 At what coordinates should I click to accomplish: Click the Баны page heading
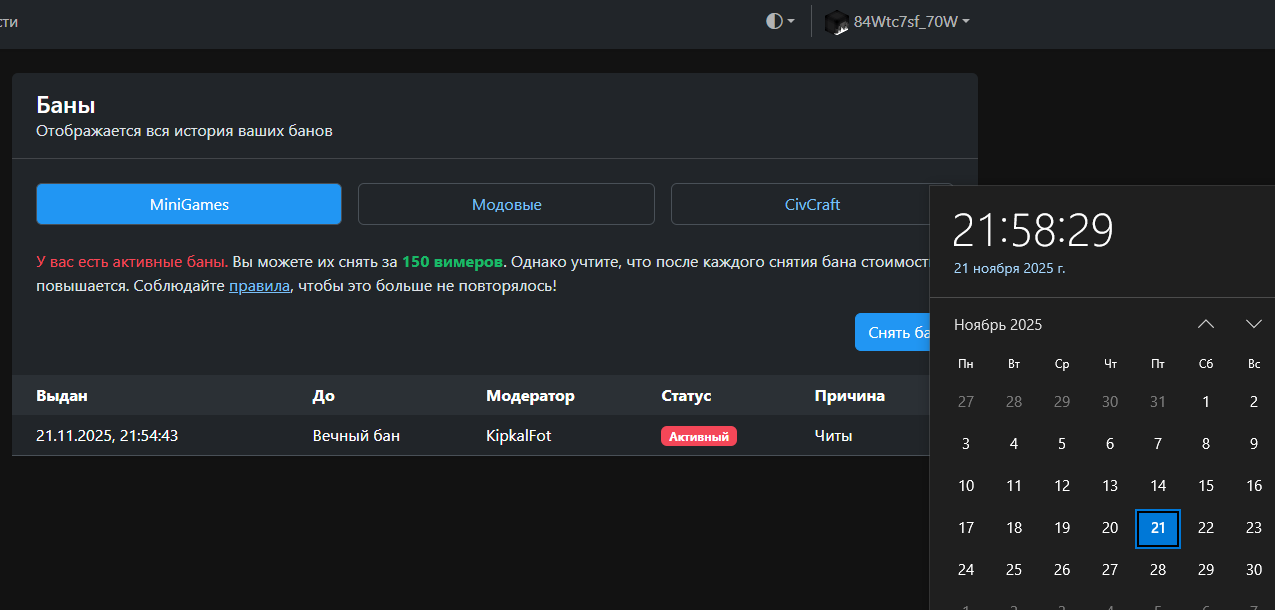(66, 105)
